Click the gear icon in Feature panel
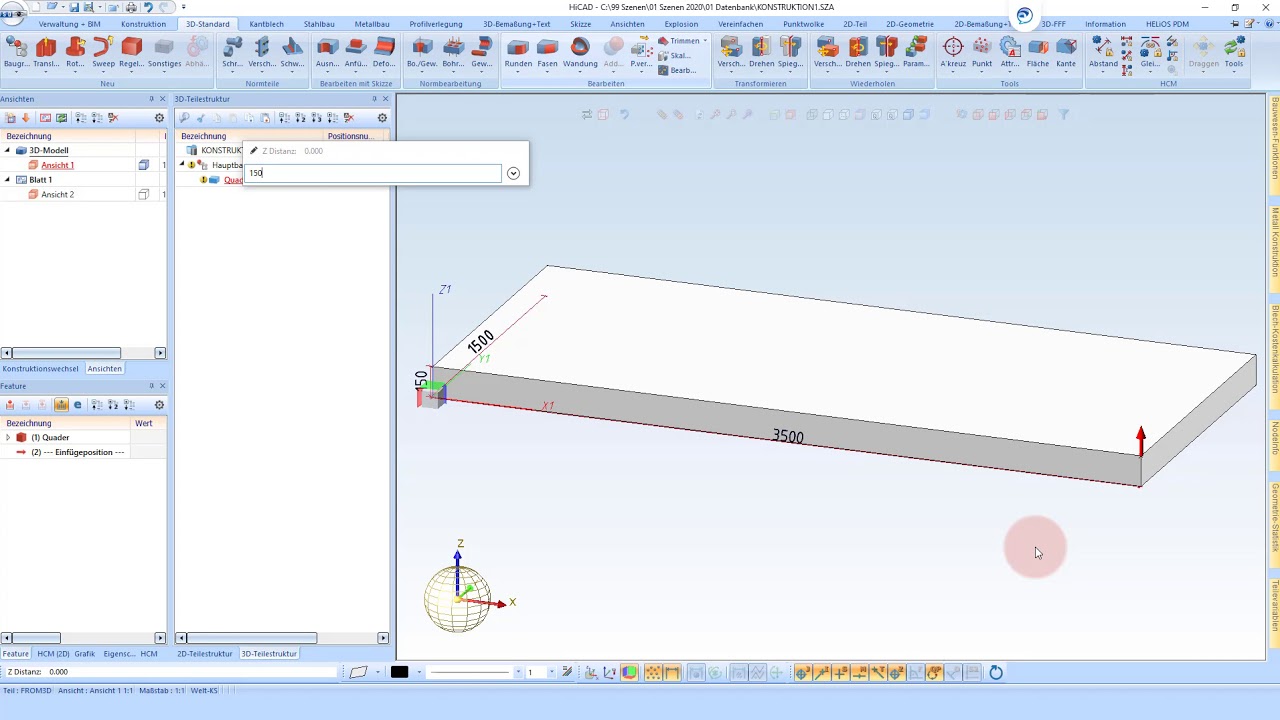 click(x=159, y=405)
